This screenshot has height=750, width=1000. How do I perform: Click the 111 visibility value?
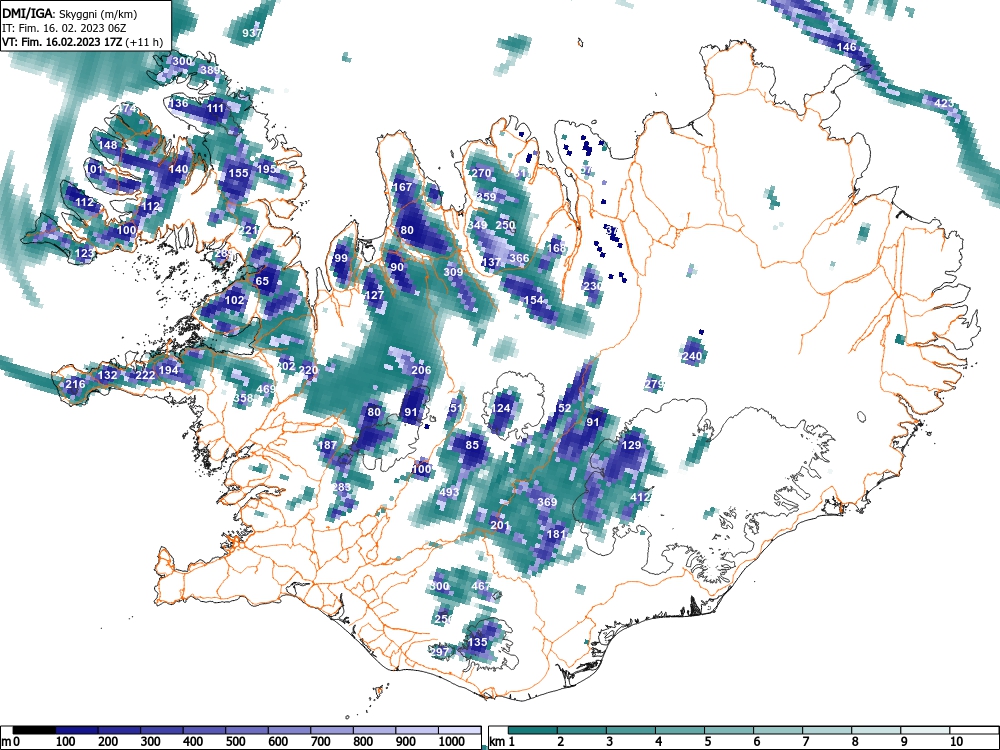click(216, 108)
